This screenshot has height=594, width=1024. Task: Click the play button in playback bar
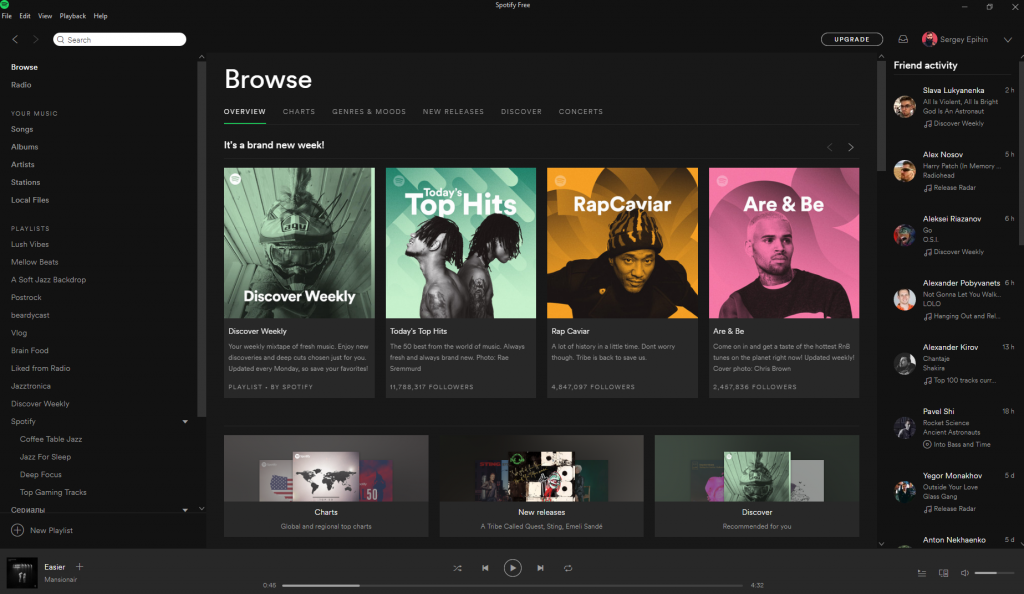(512, 568)
